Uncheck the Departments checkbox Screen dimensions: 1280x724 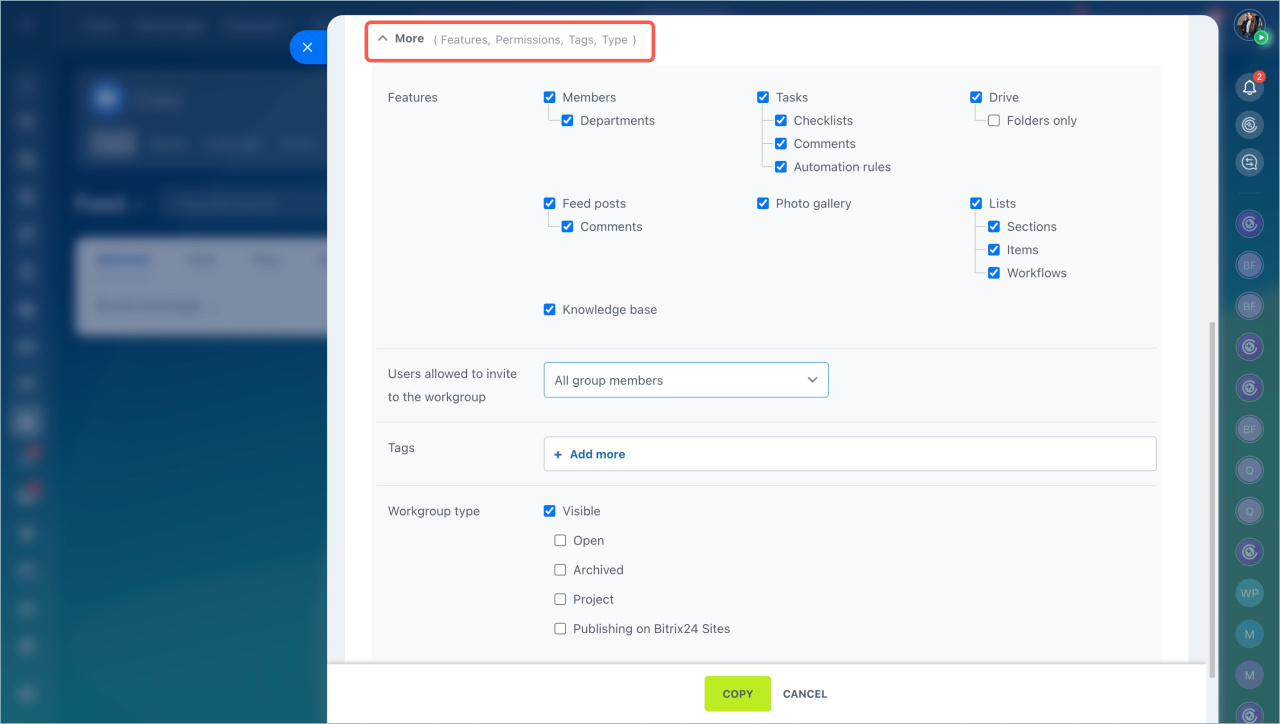point(568,121)
